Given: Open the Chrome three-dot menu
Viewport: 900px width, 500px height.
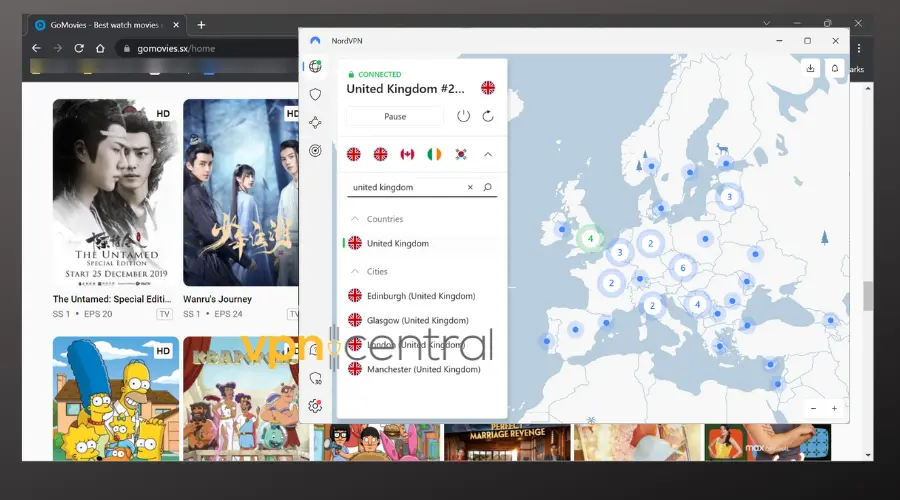Looking at the screenshot, I should (x=859, y=48).
